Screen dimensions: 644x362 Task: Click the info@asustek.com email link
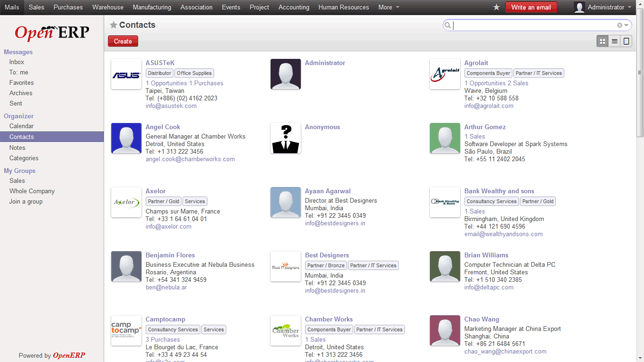171,106
